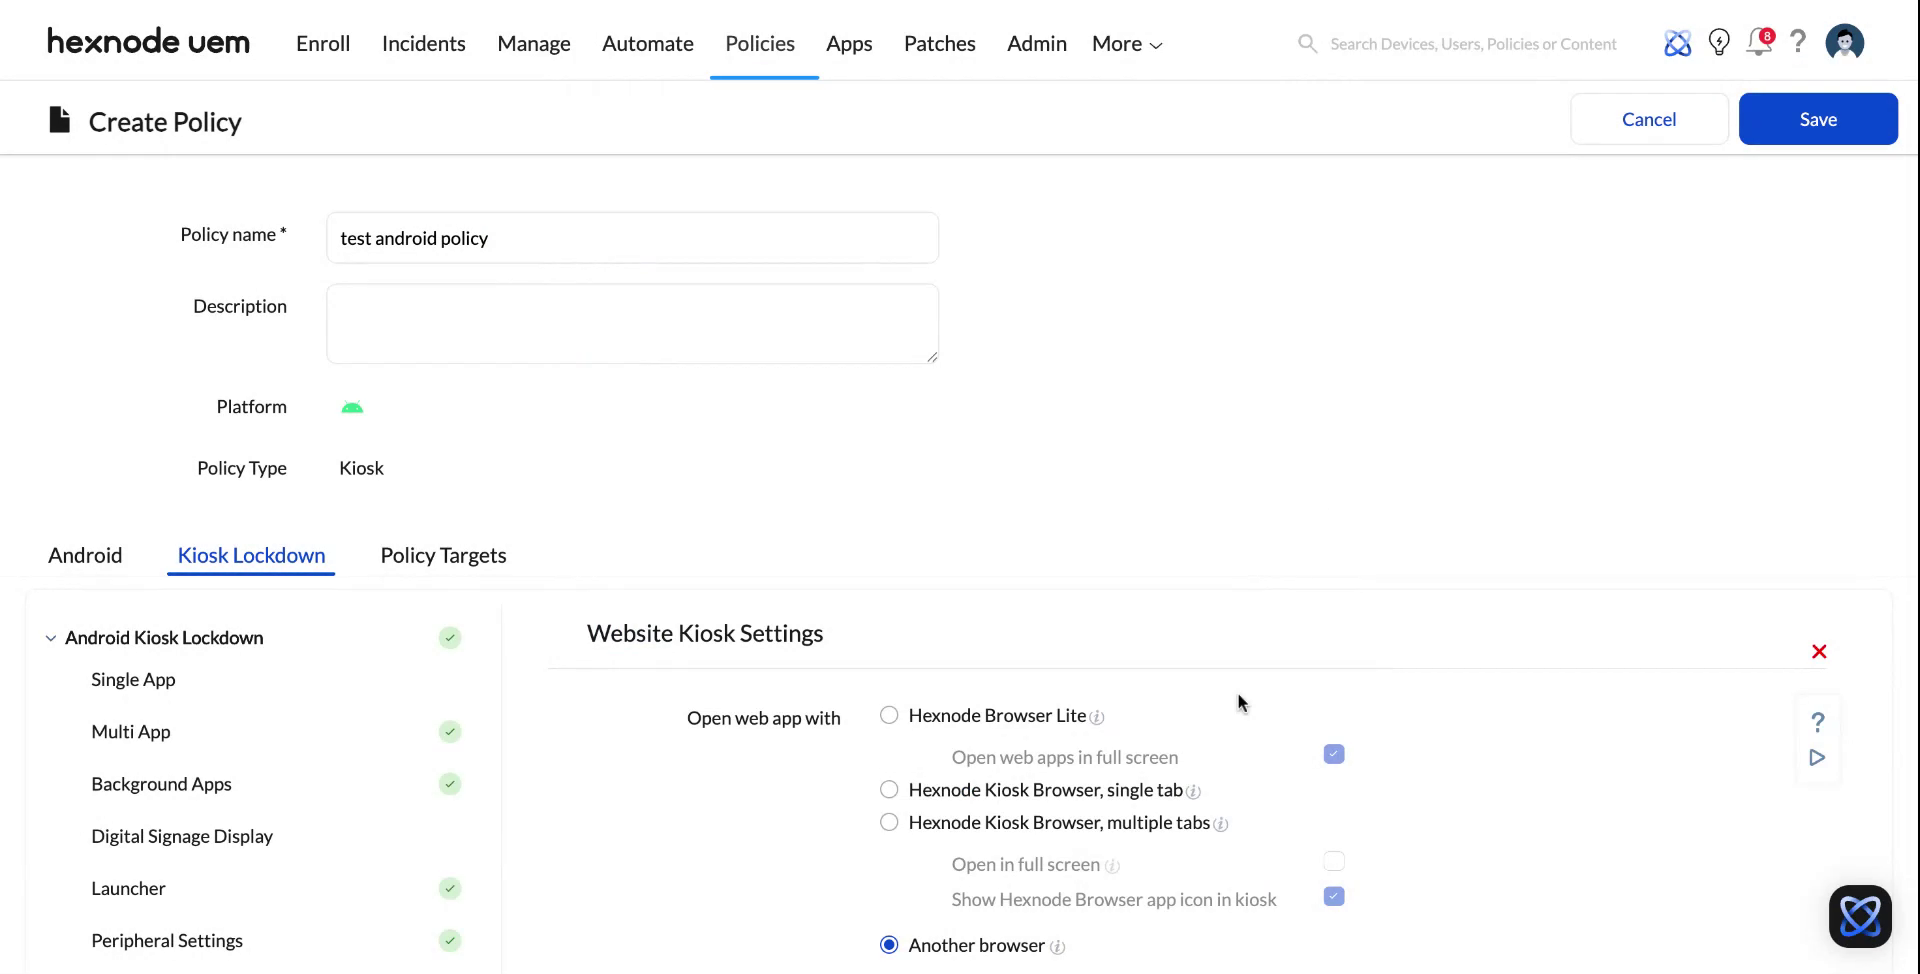1920x974 pixels.
Task: Open the user profile avatar menu
Action: (x=1844, y=42)
